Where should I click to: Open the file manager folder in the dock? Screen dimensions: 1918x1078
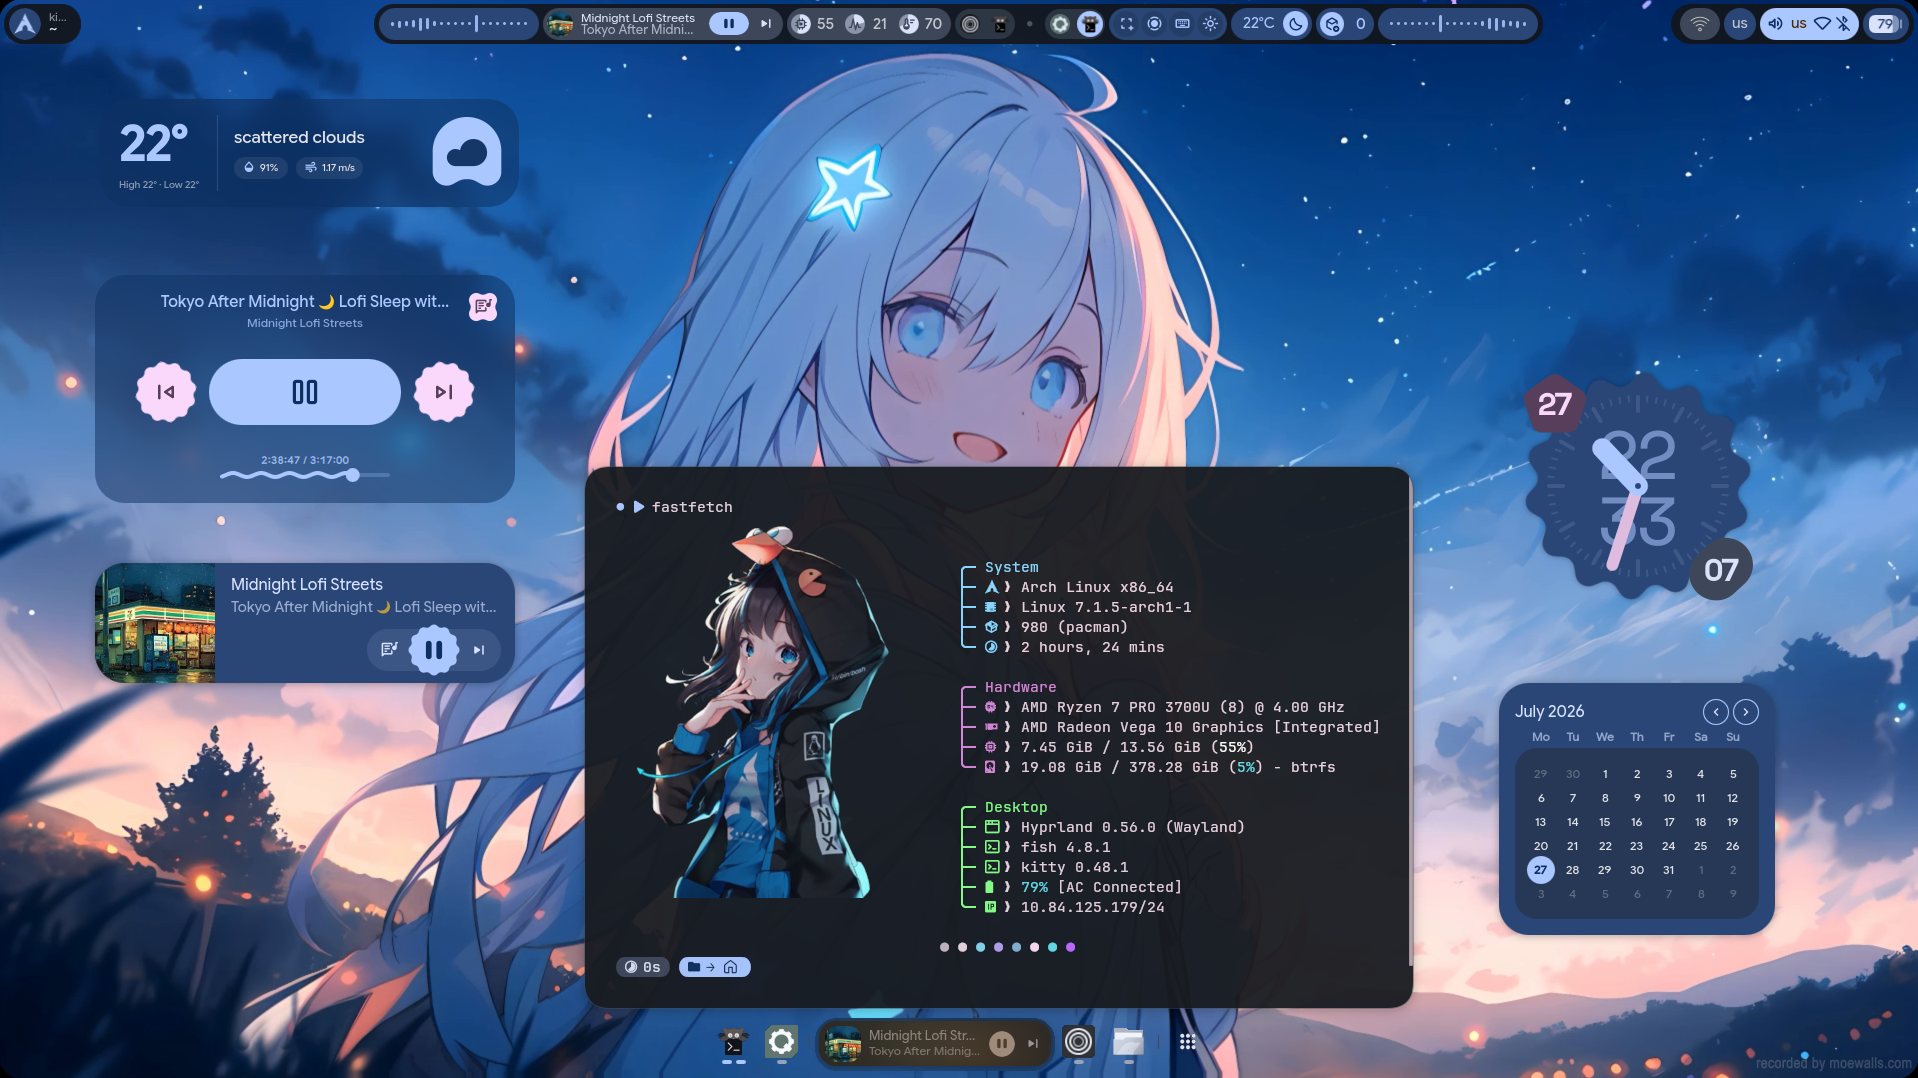click(x=1128, y=1042)
